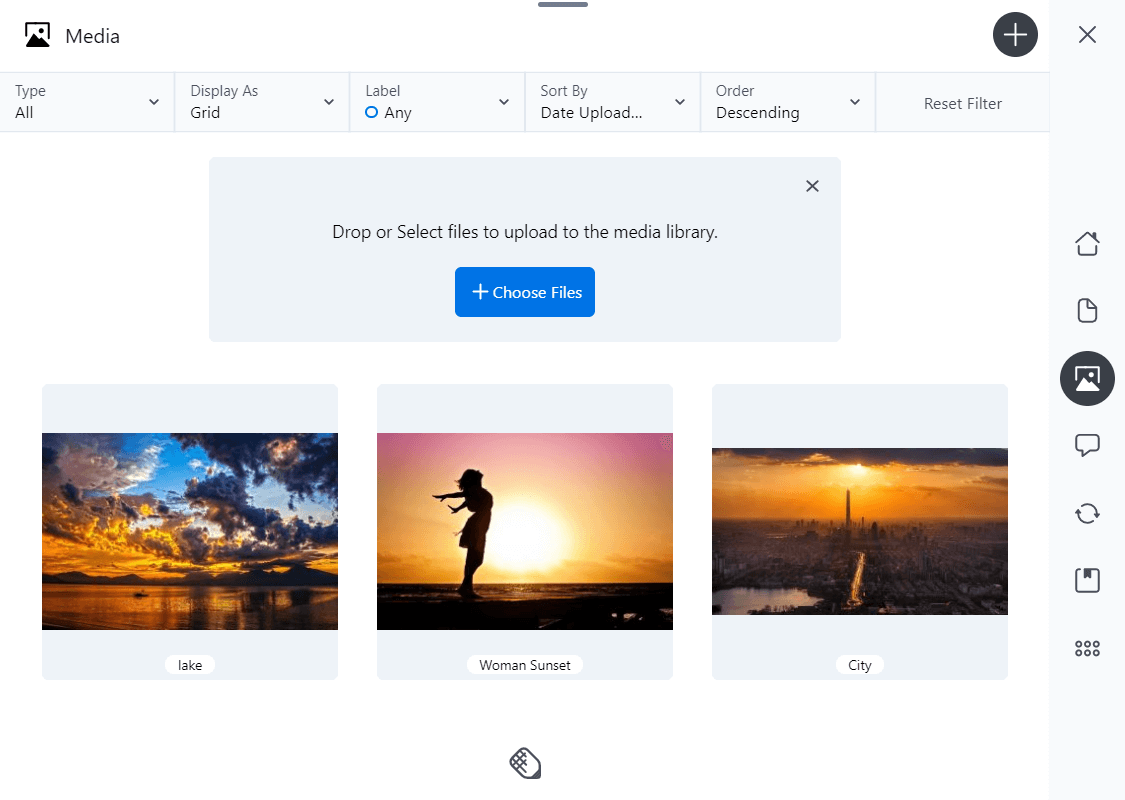Change sort order using Order dropdown
This screenshot has height=800, width=1125.
(787, 102)
